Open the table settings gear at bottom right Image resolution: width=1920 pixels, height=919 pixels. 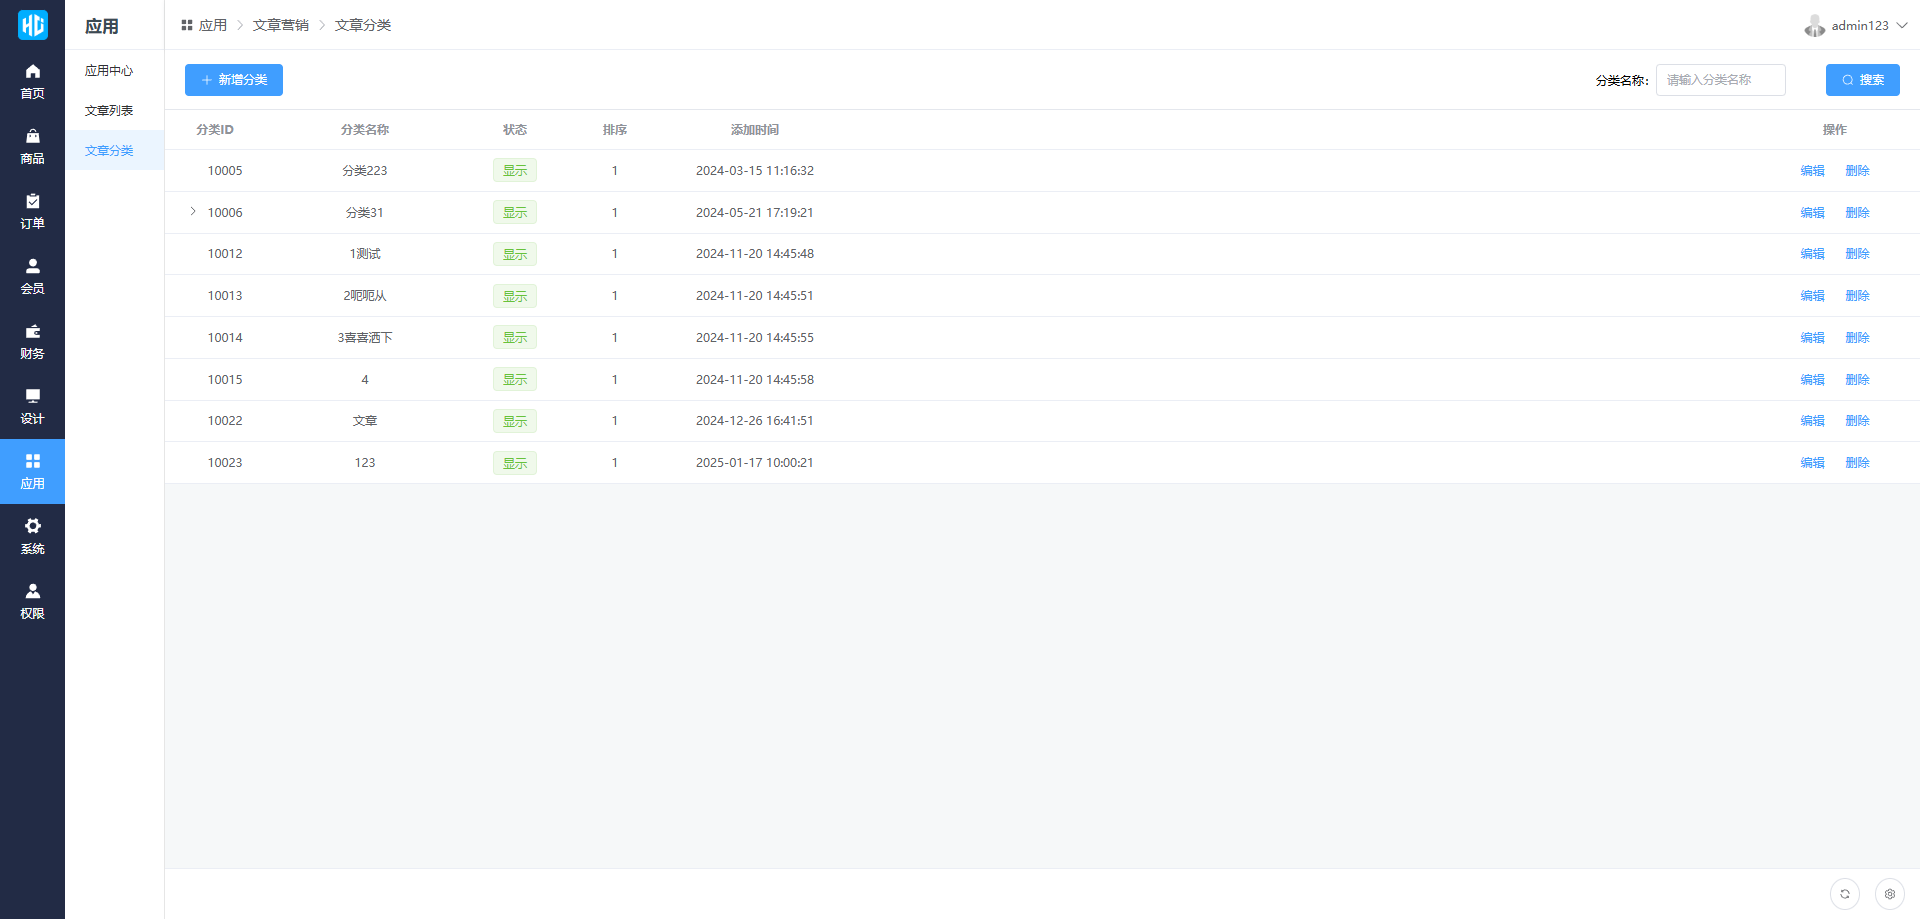[1889, 894]
